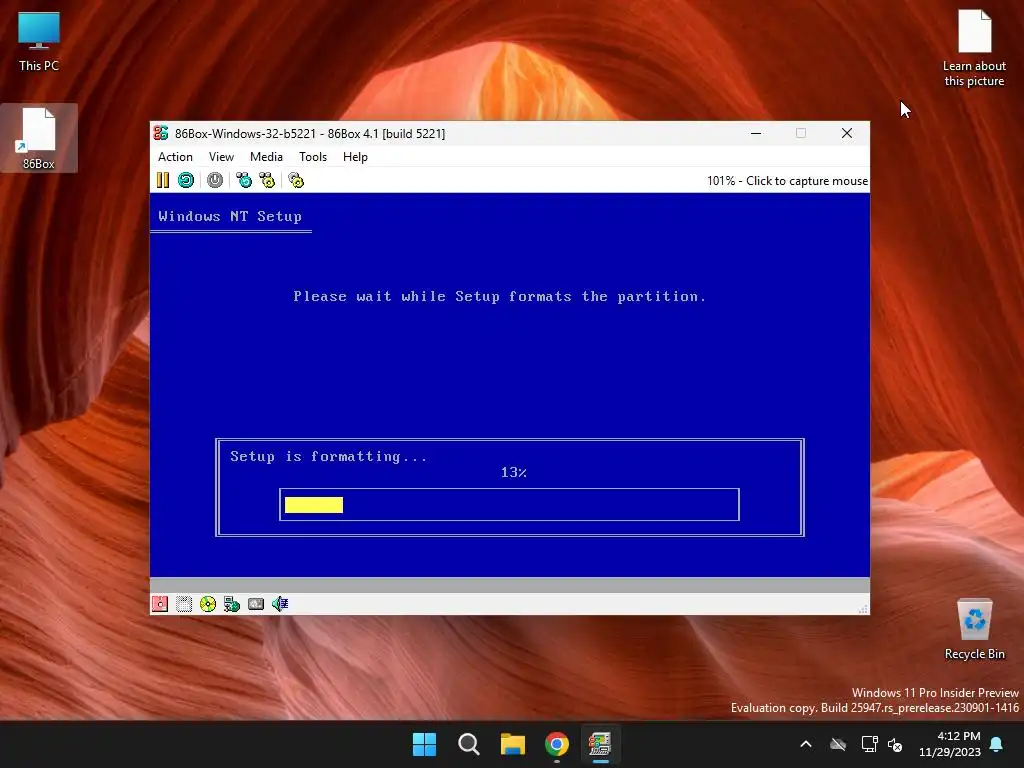The width and height of the screenshot is (1024, 768).
Task: Open taskbar Search
Action: click(x=469, y=744)
